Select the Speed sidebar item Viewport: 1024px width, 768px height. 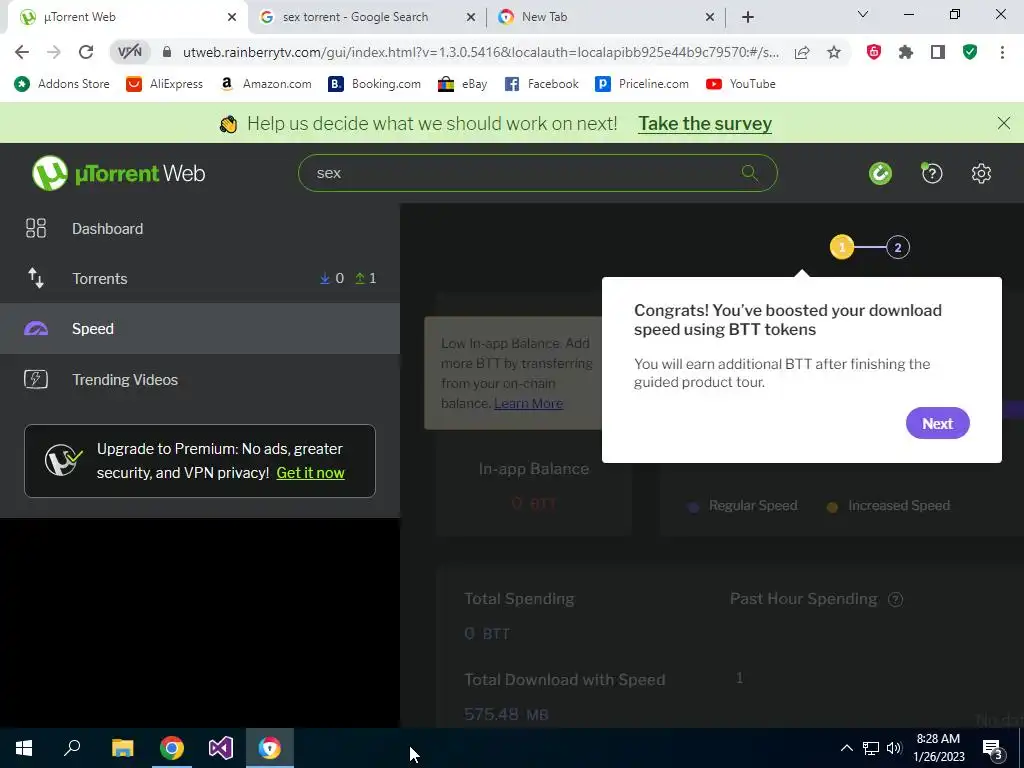200,328
